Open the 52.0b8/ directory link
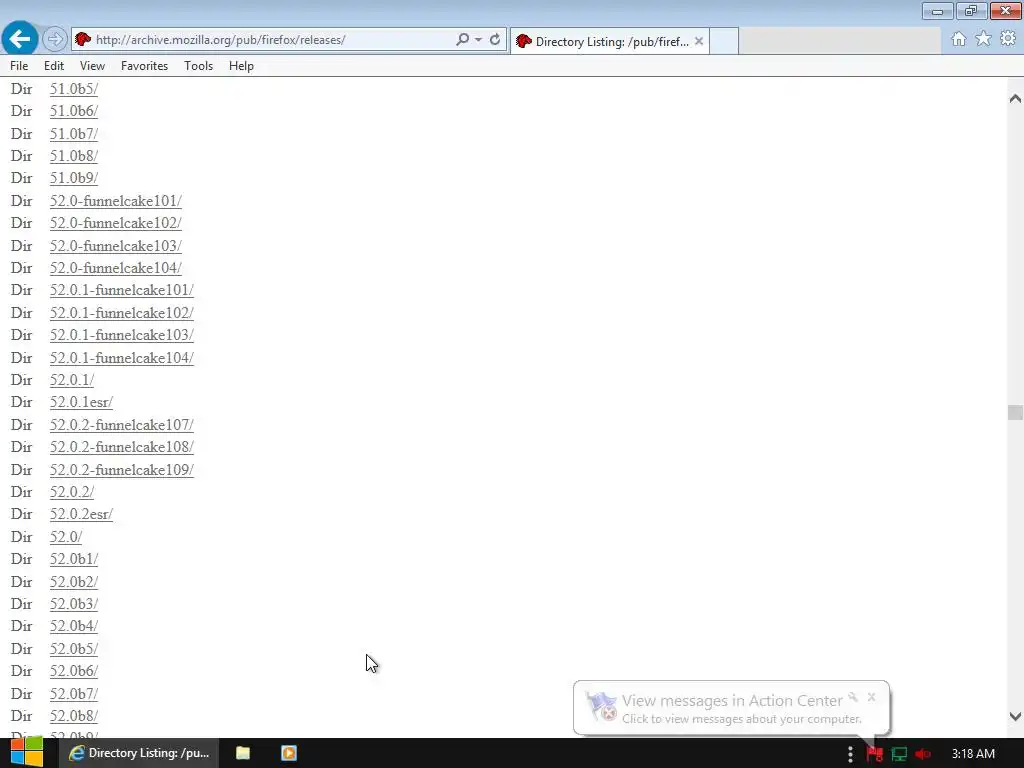Viewport: 1024px width, 768px height. (x=74, y=717)
